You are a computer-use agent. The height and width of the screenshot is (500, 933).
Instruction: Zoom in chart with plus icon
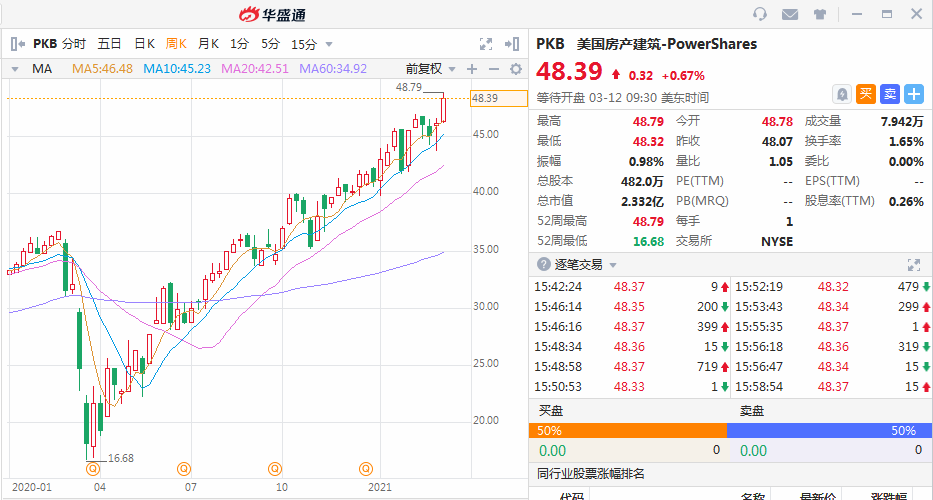coord(472,69)
